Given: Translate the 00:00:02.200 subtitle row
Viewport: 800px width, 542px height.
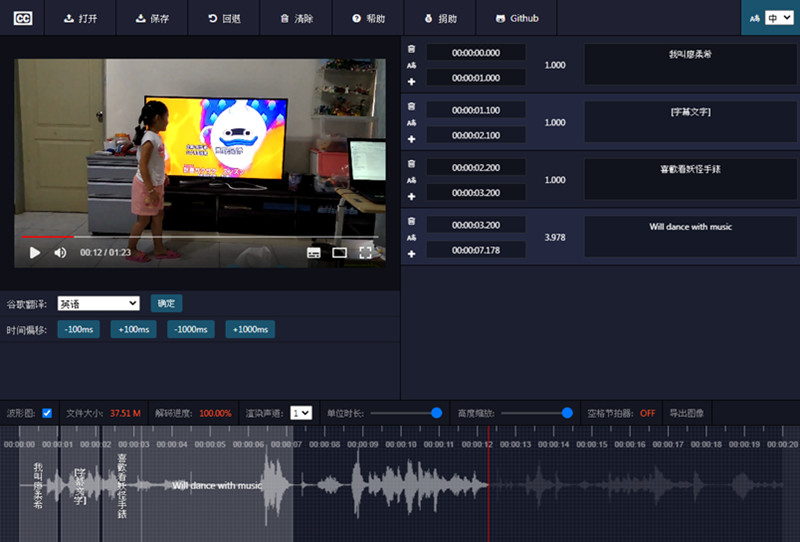Looking at the screenshot, I should tap(411, 180).
